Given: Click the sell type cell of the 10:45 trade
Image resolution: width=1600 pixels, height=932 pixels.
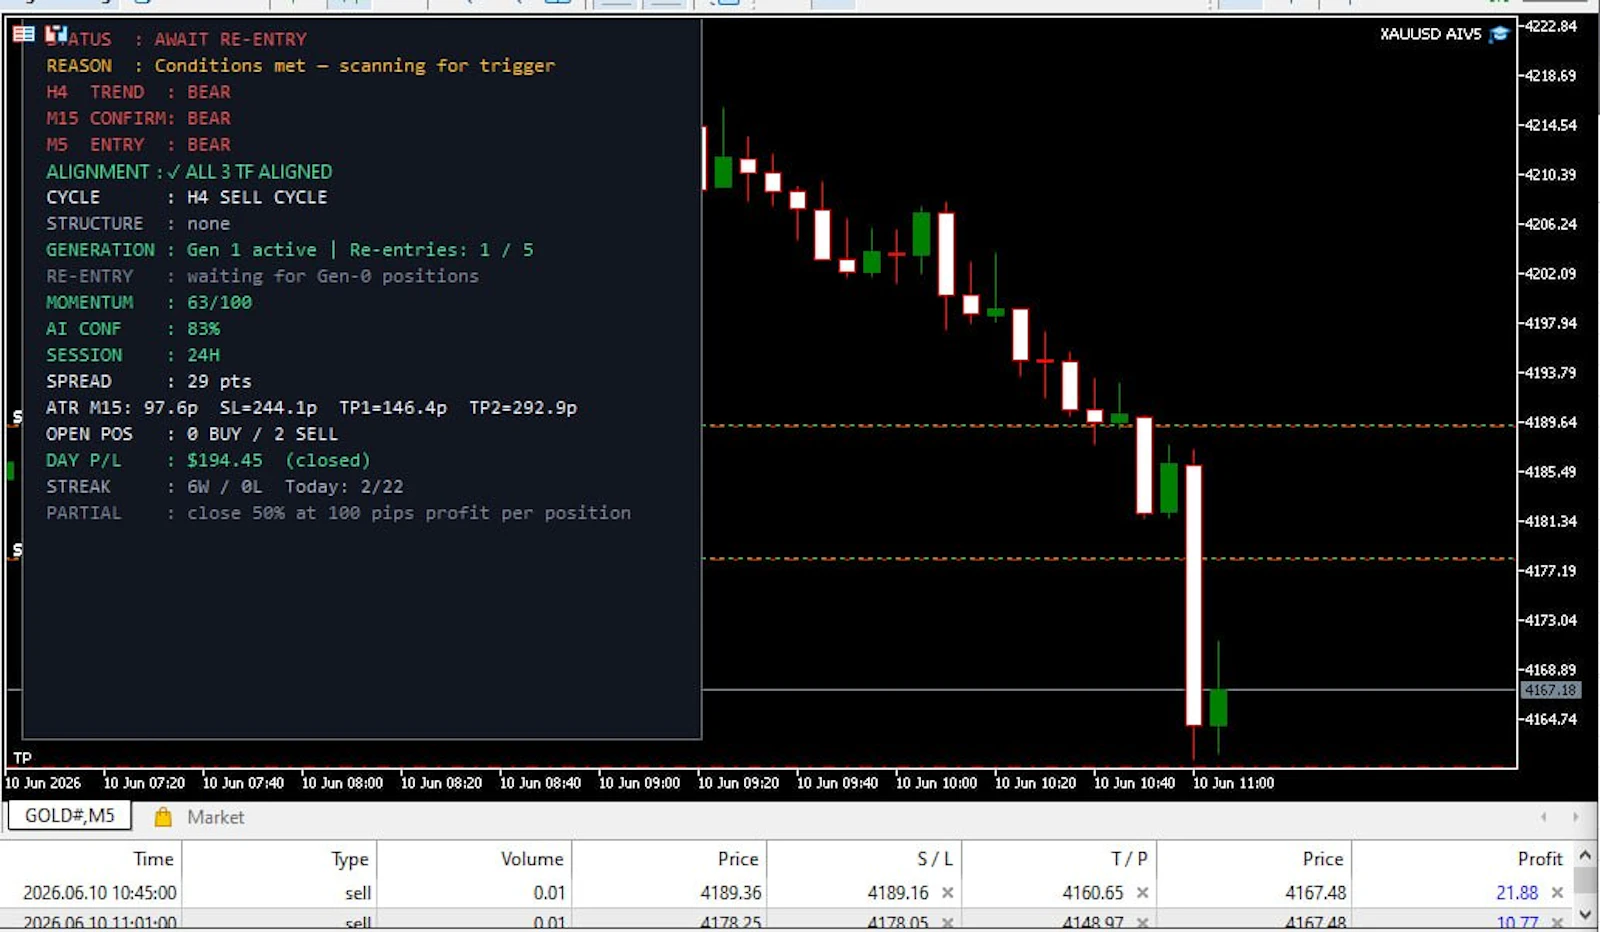Looking at the screenshot, I should click(x=358, y=892).
